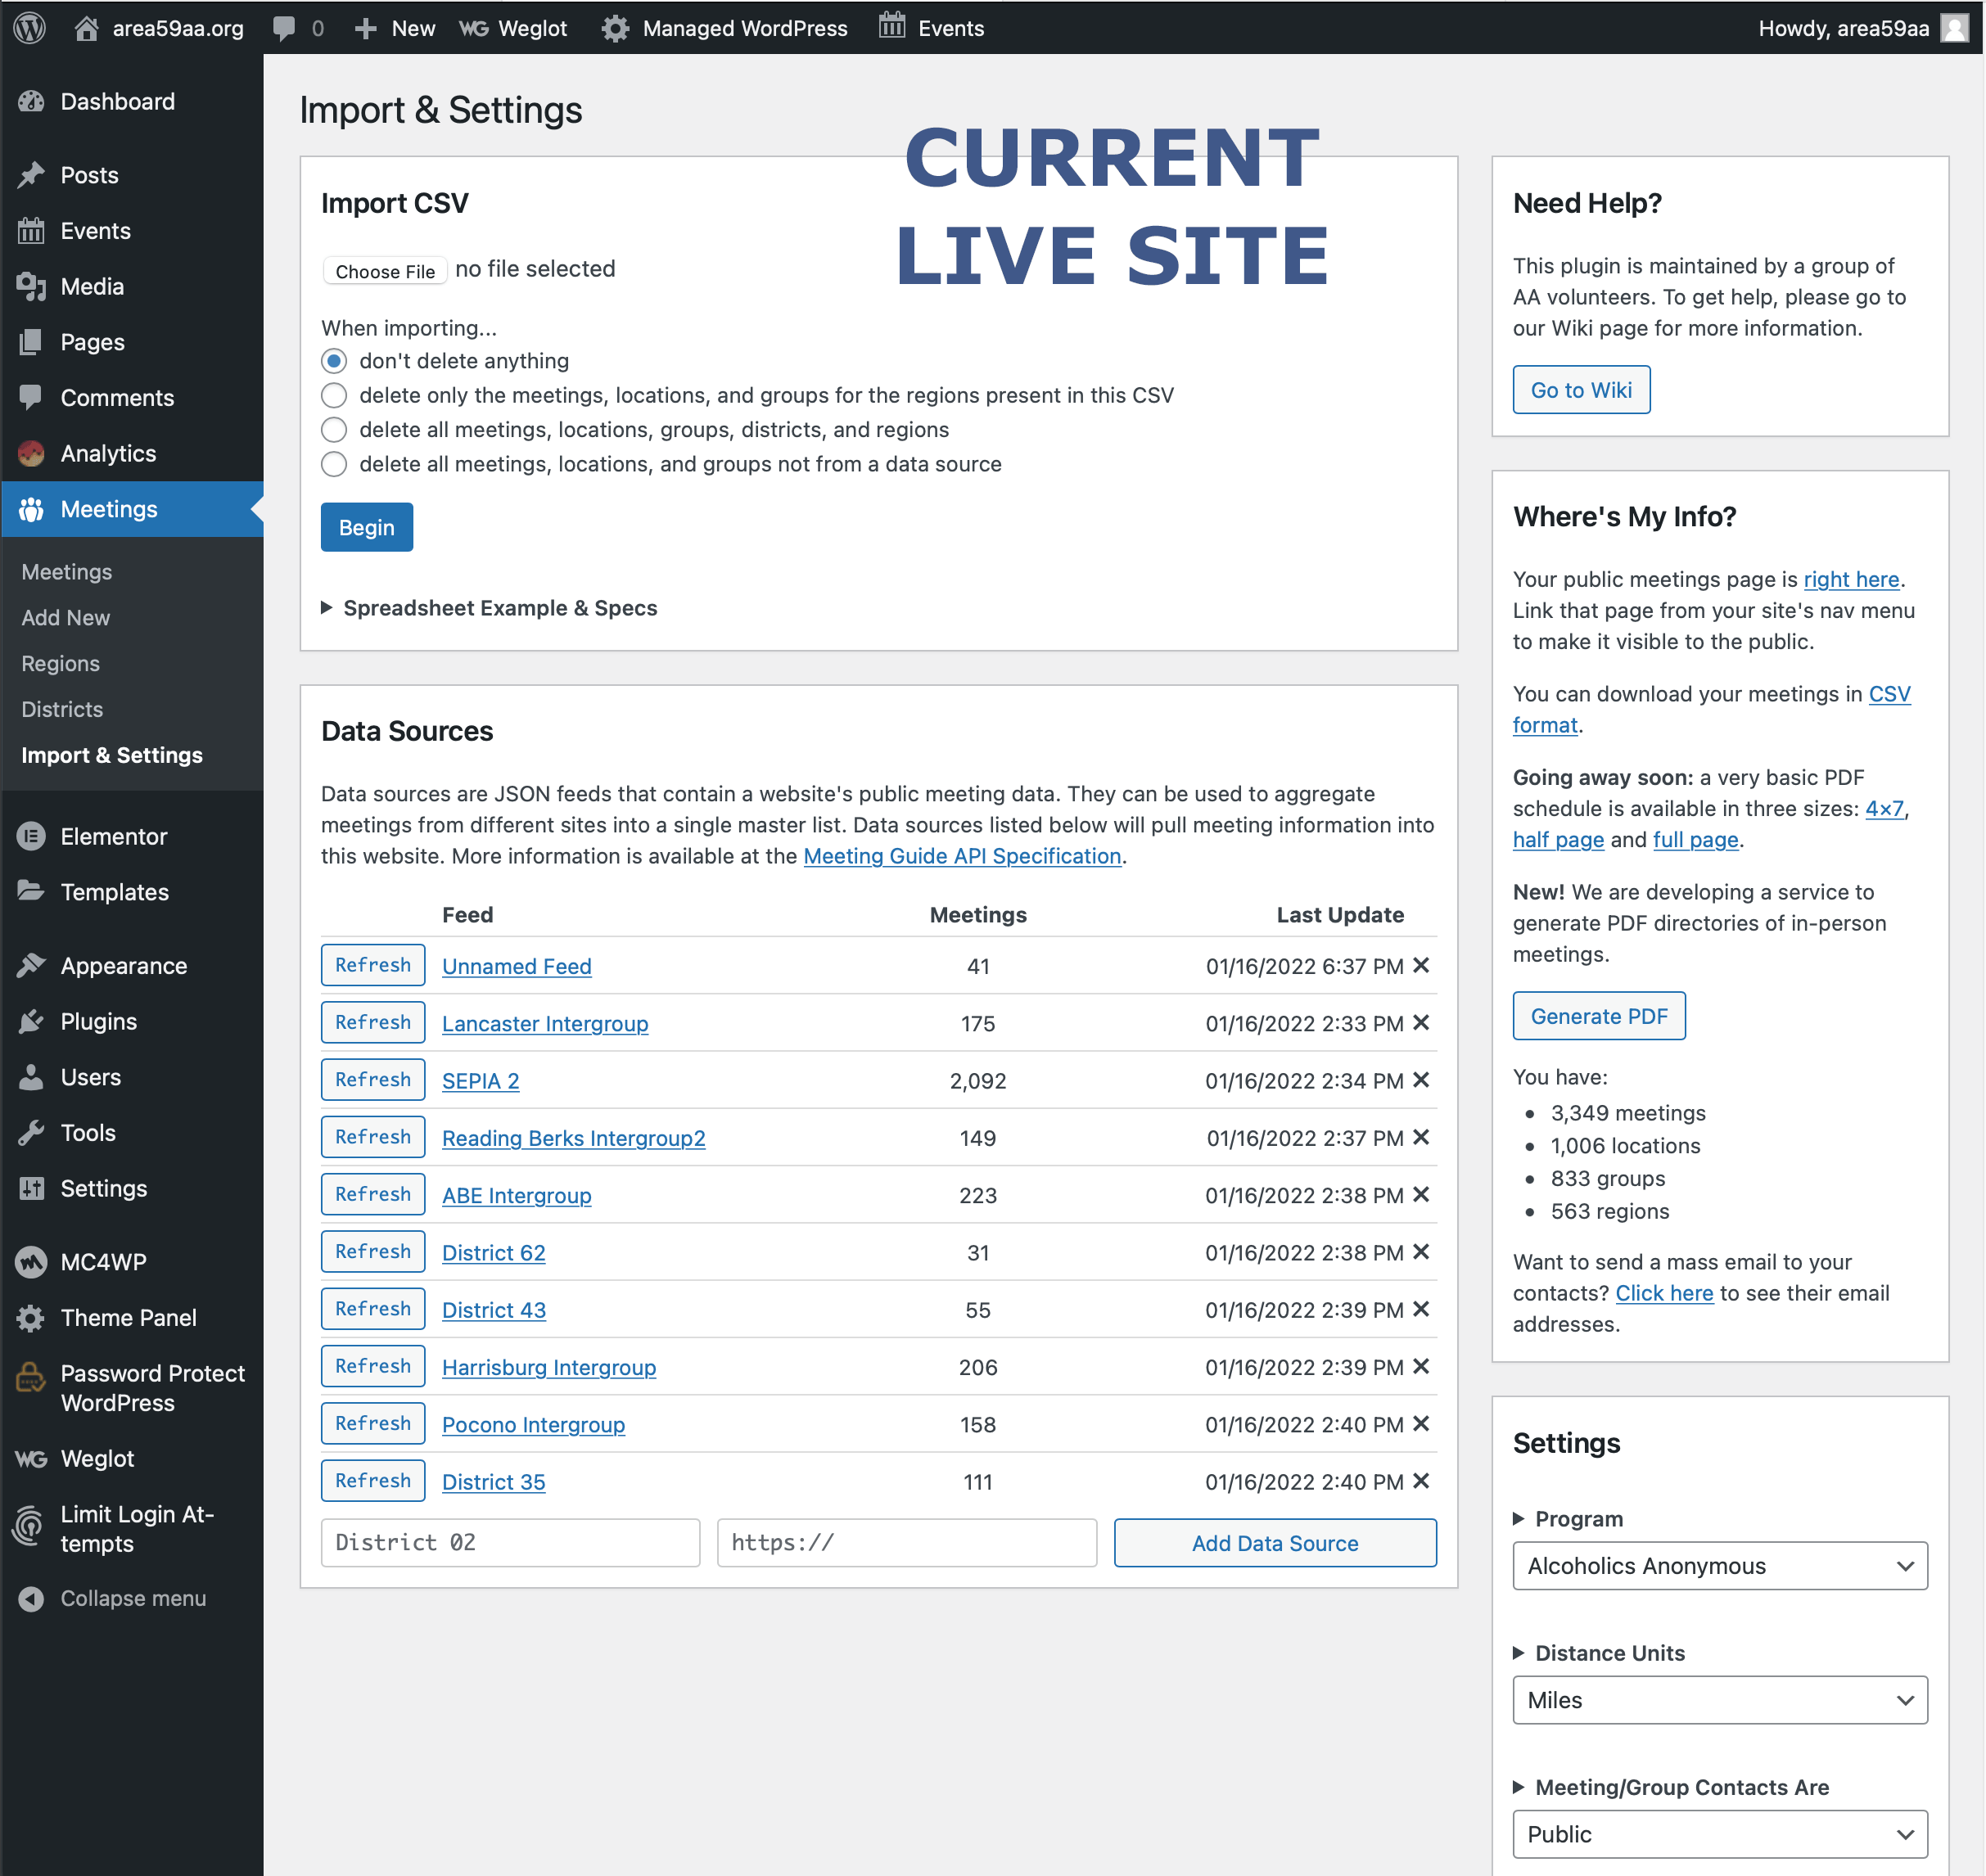Viewport: 1986px width, 1876px height.
Task: Open the Distance Units dropdown set to Miles
Action: click(x=1718, y=1699)
